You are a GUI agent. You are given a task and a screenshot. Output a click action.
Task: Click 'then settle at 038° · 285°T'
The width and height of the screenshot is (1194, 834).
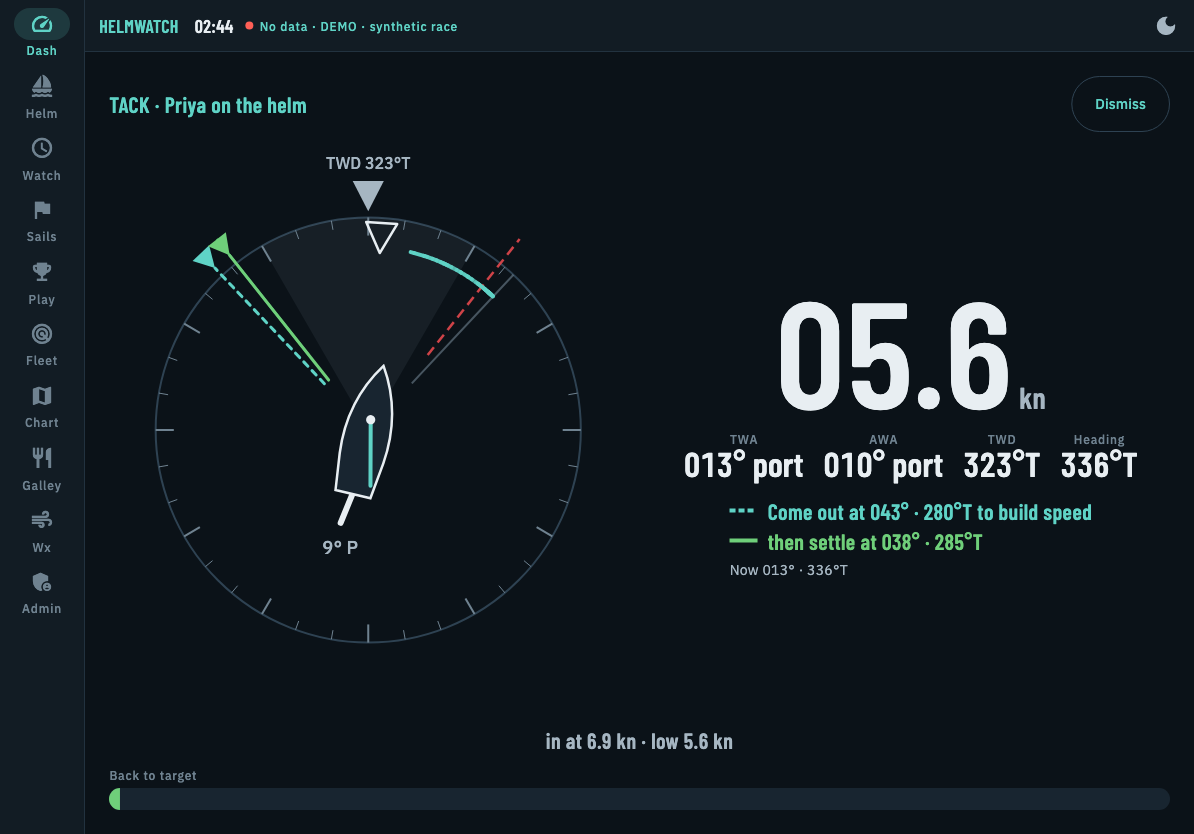point(875,542)
